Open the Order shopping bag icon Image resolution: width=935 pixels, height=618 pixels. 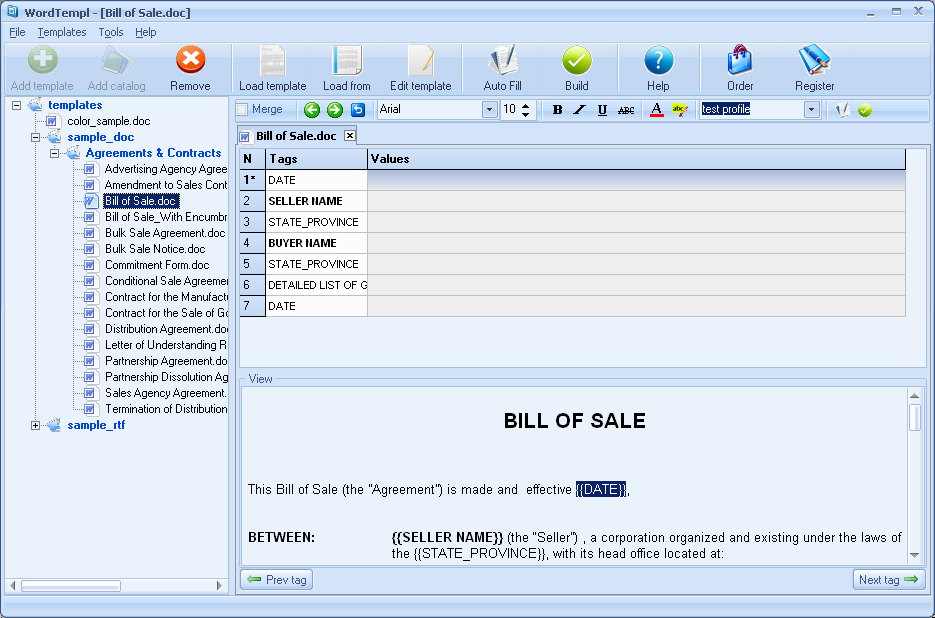pos(740,62)
